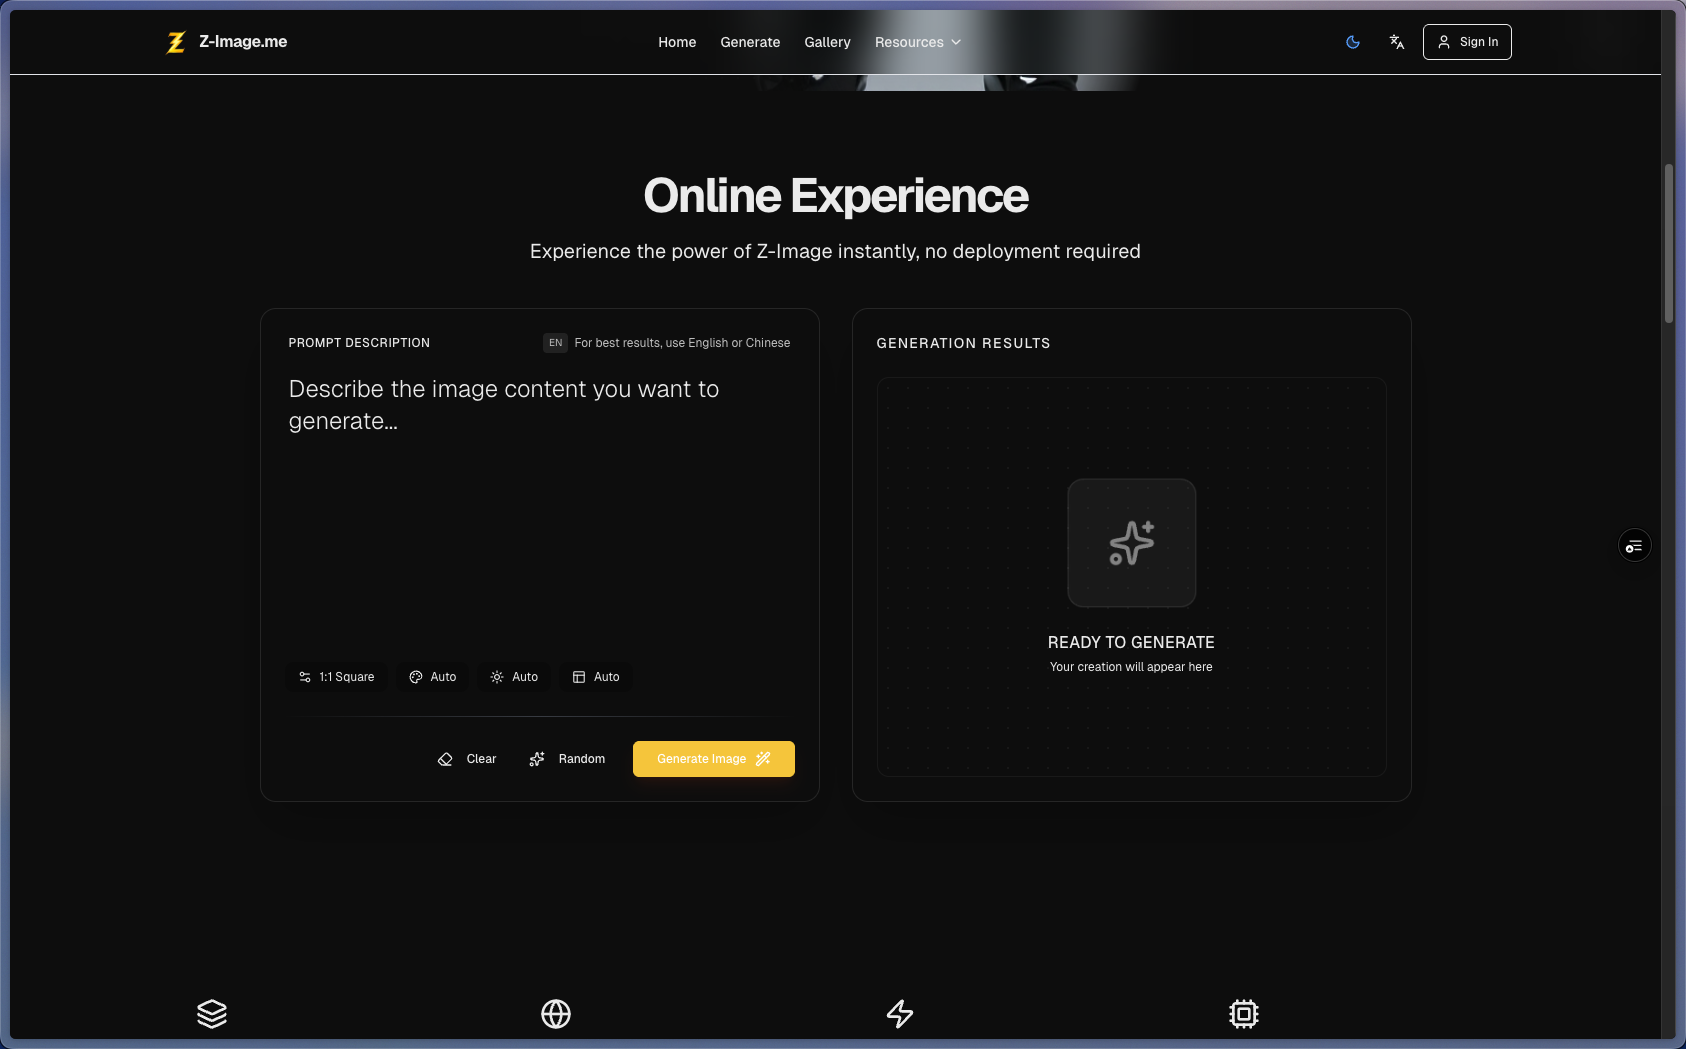Click the floating settings panel icon on right edge

1634,545
